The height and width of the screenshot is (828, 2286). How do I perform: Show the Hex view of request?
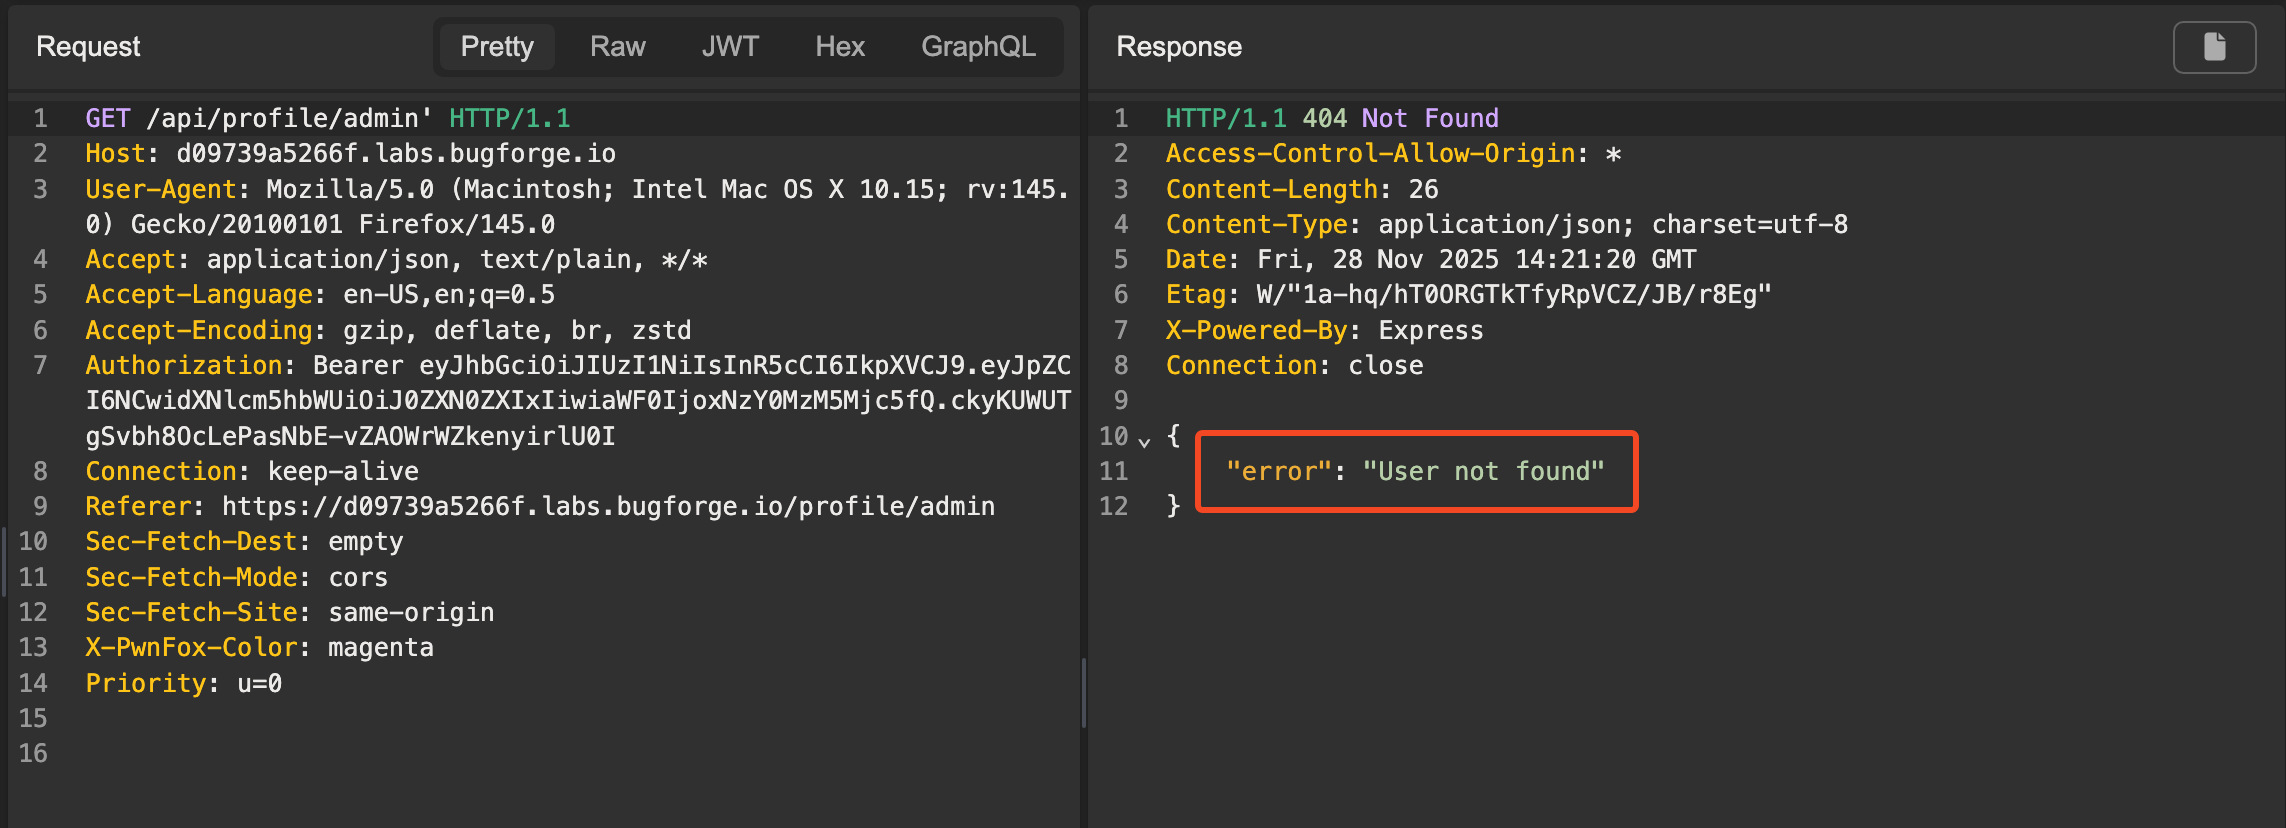click(x=839, y=47)
